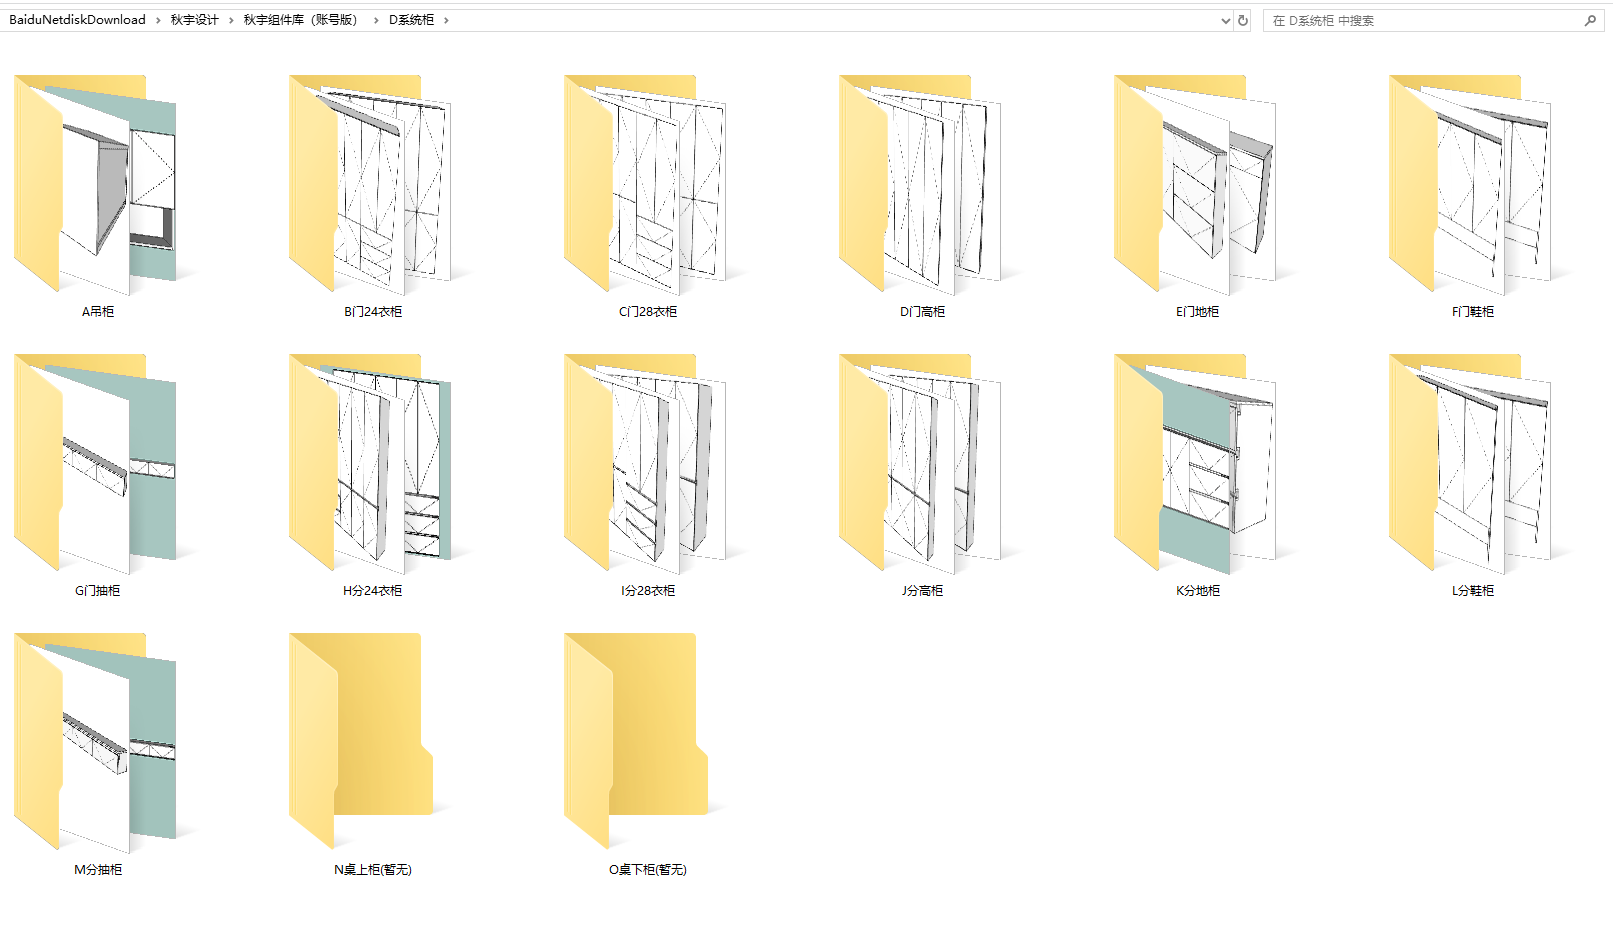The width and height of the screenshot is (1613, 946).
Task: Open the B门24衣柜 folder
Action: (x=371, y=185)
